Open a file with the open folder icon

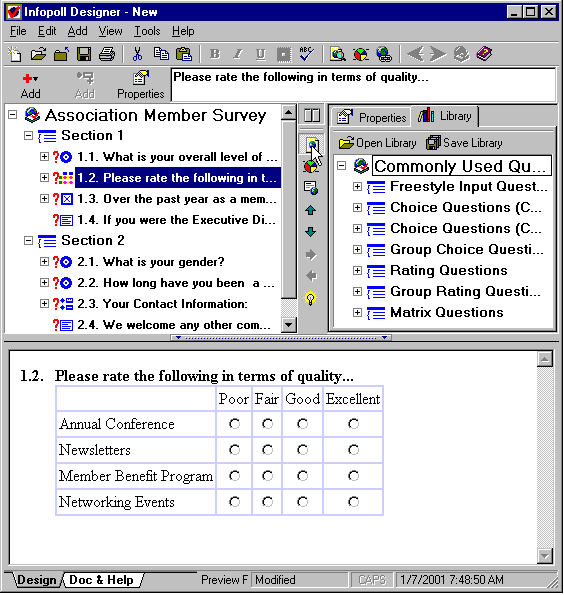(38, 54)
